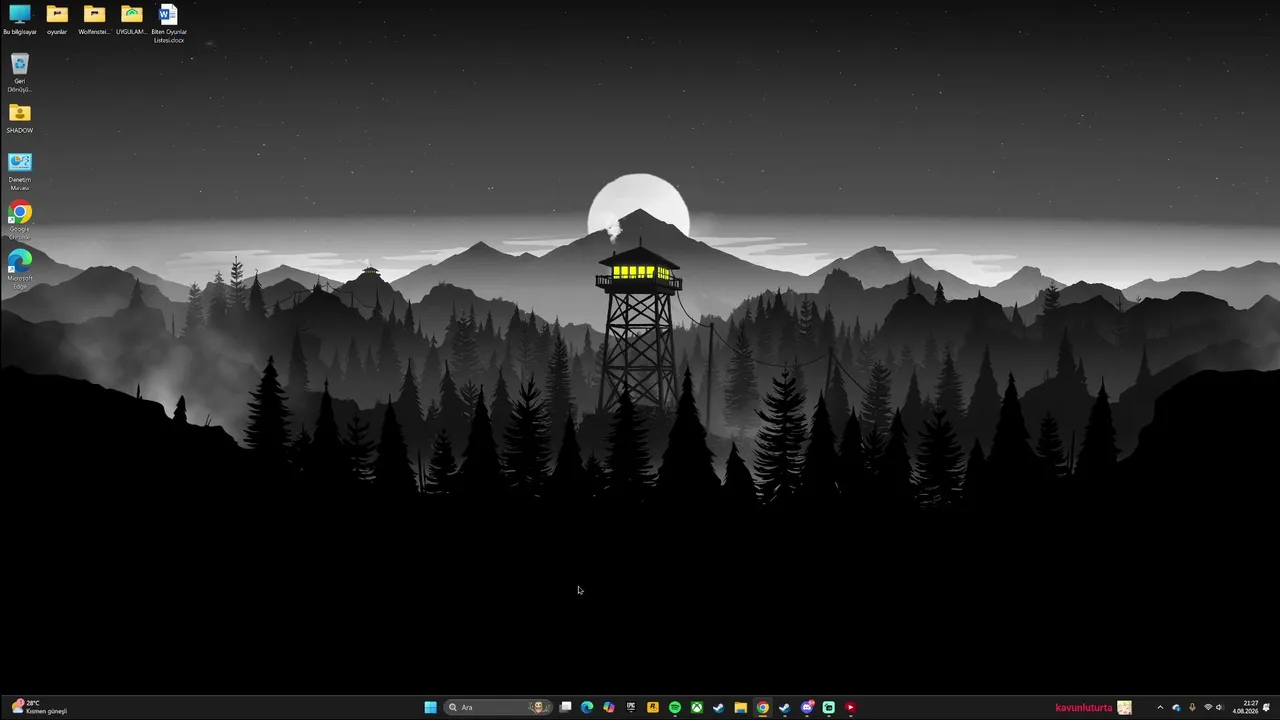Open the weather widget showing 28°C
Viewport: 1280px width, 720px height.
pyautogui.click(x=40, y=708)
